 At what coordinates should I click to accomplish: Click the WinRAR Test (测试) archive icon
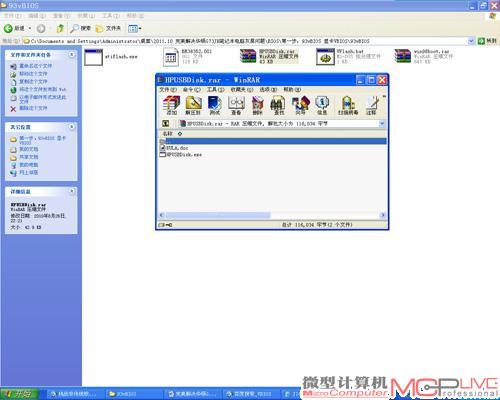tap(215, 105)
